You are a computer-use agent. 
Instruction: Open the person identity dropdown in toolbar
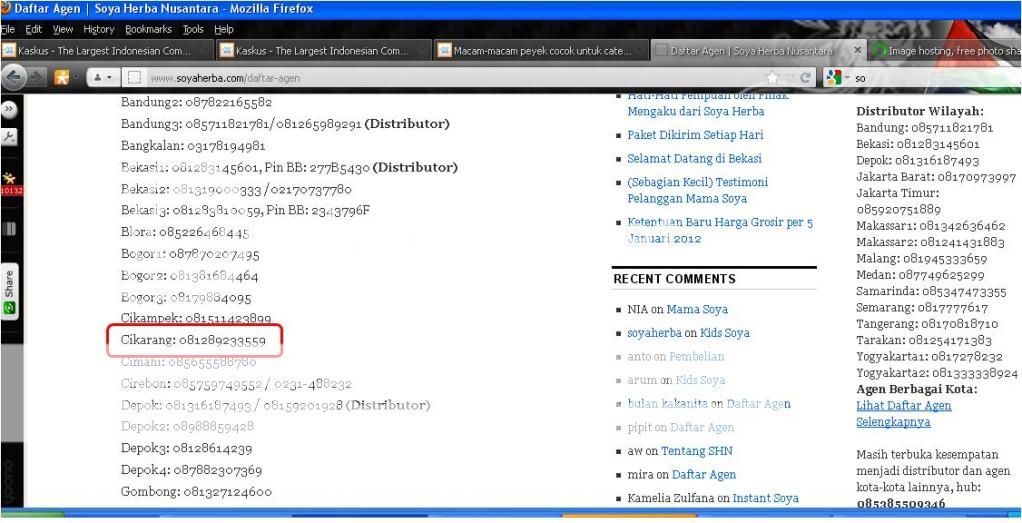coord(102,78)
